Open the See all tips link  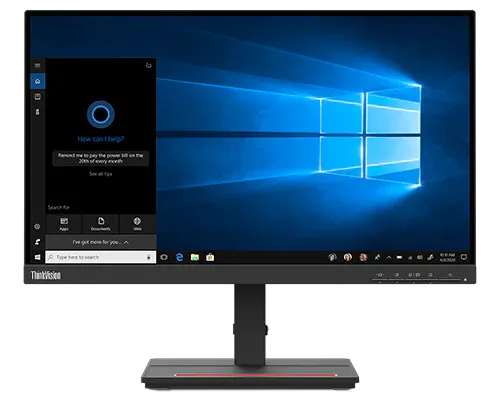tap(101, 174)
